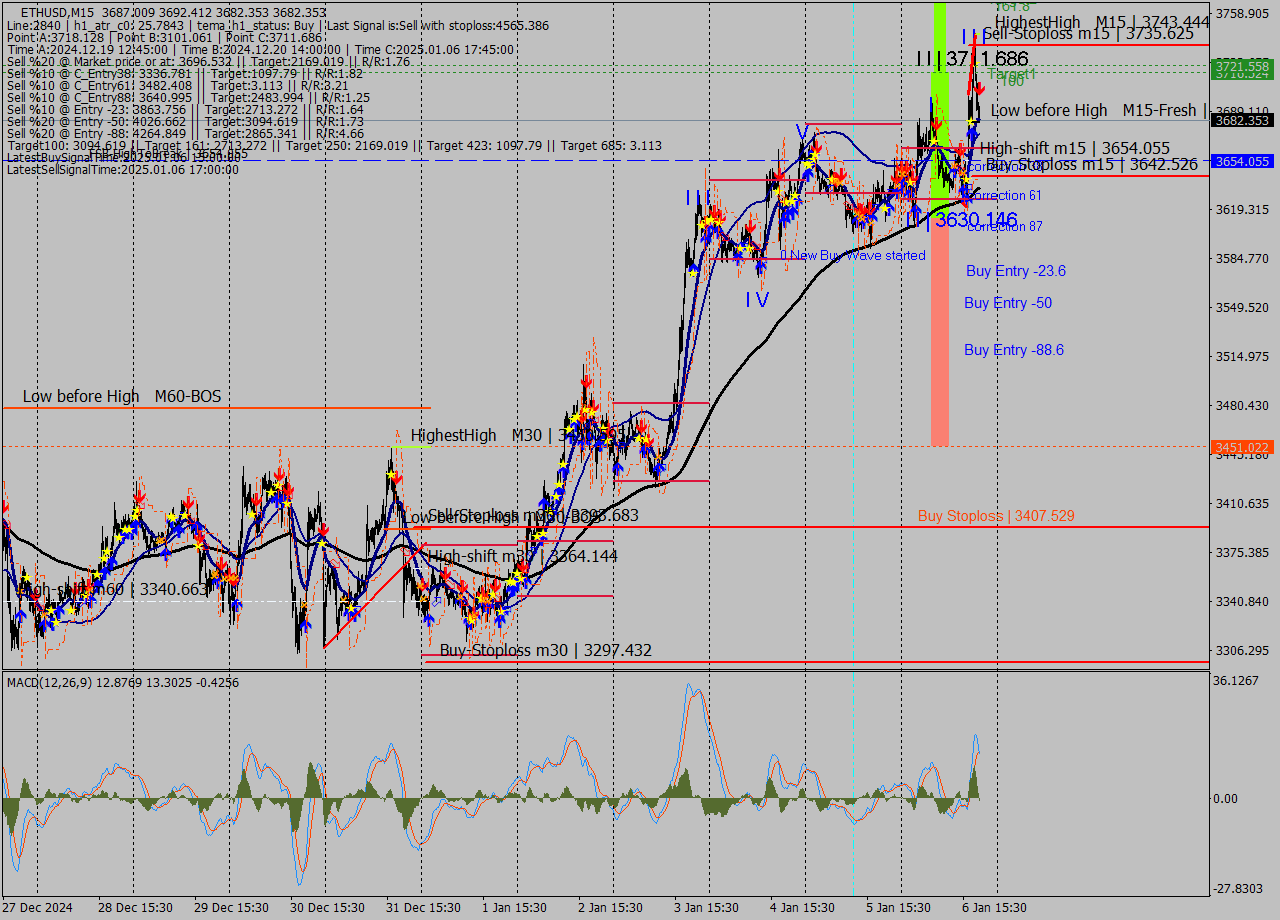
Task: Click the '5 Jan 15:30' time axis label
Action: [898, 908]
